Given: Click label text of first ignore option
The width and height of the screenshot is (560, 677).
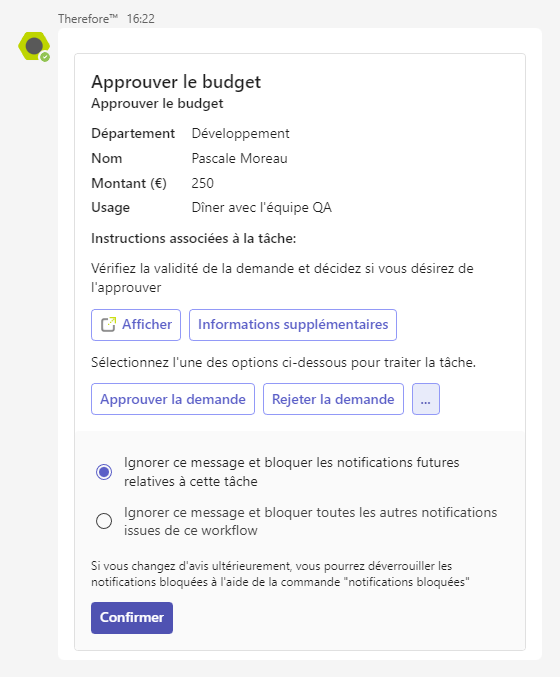Looking at the screenshot, I should click(x=291, y=472).
